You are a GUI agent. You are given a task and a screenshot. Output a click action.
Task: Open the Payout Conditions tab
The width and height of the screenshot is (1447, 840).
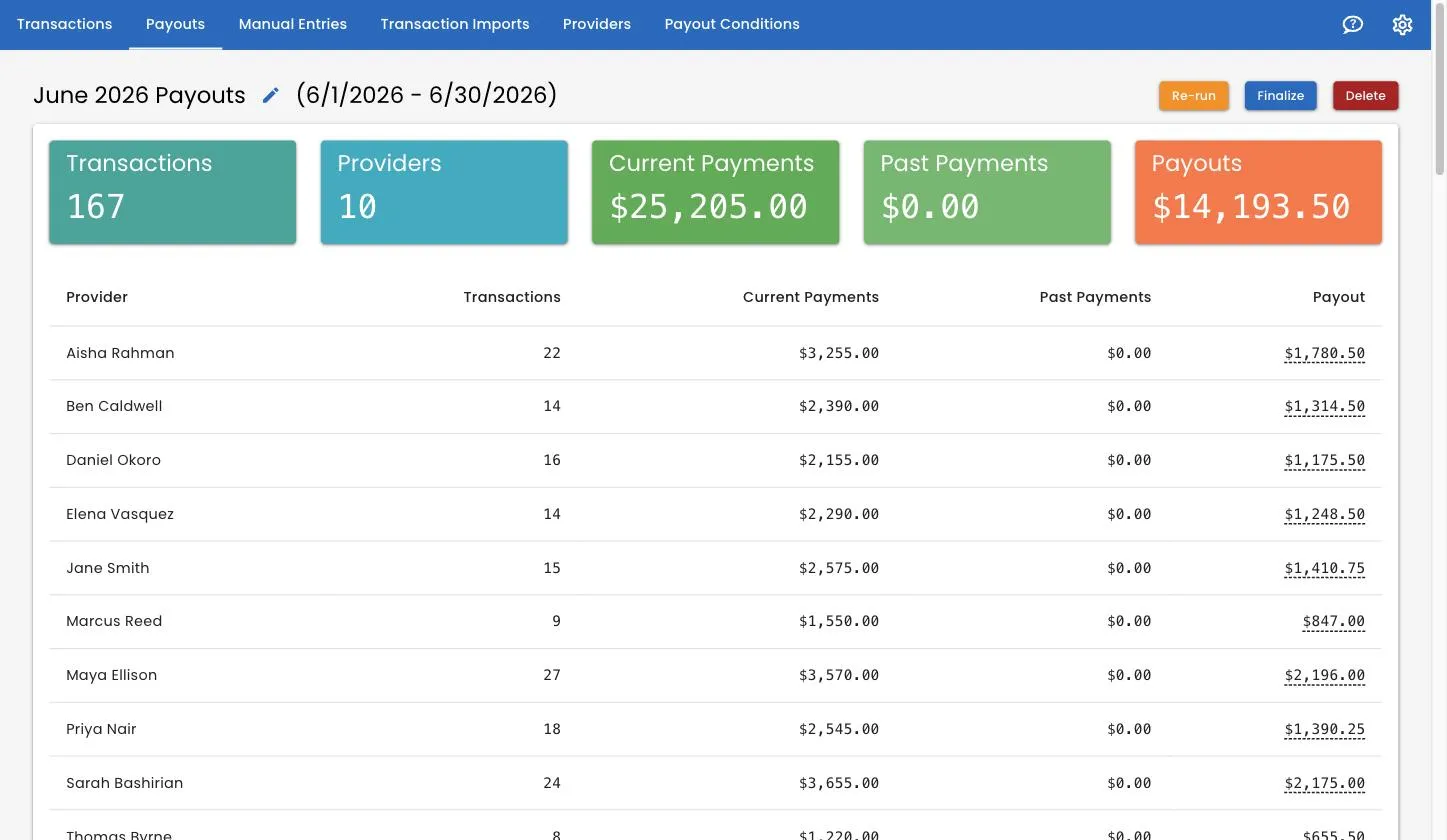732,24
